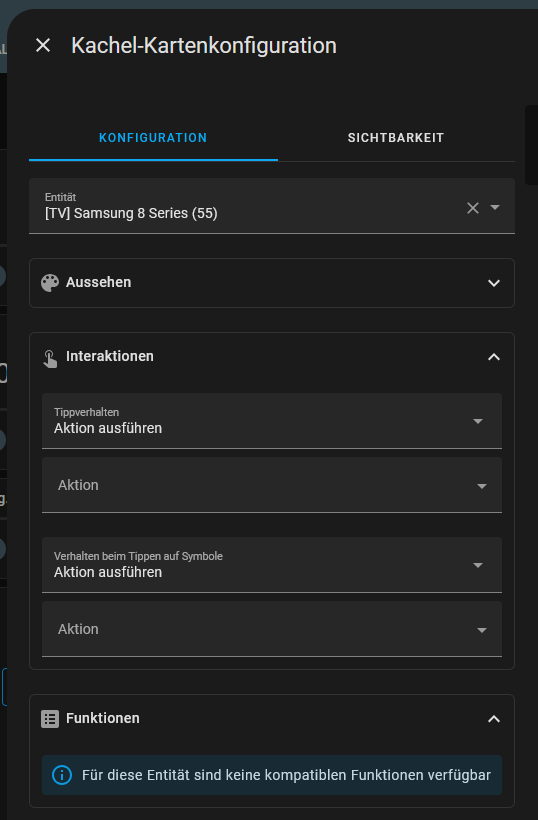Click the tap gesture icon beside Interaktionen
538x820 pixels.
(50, 359)
